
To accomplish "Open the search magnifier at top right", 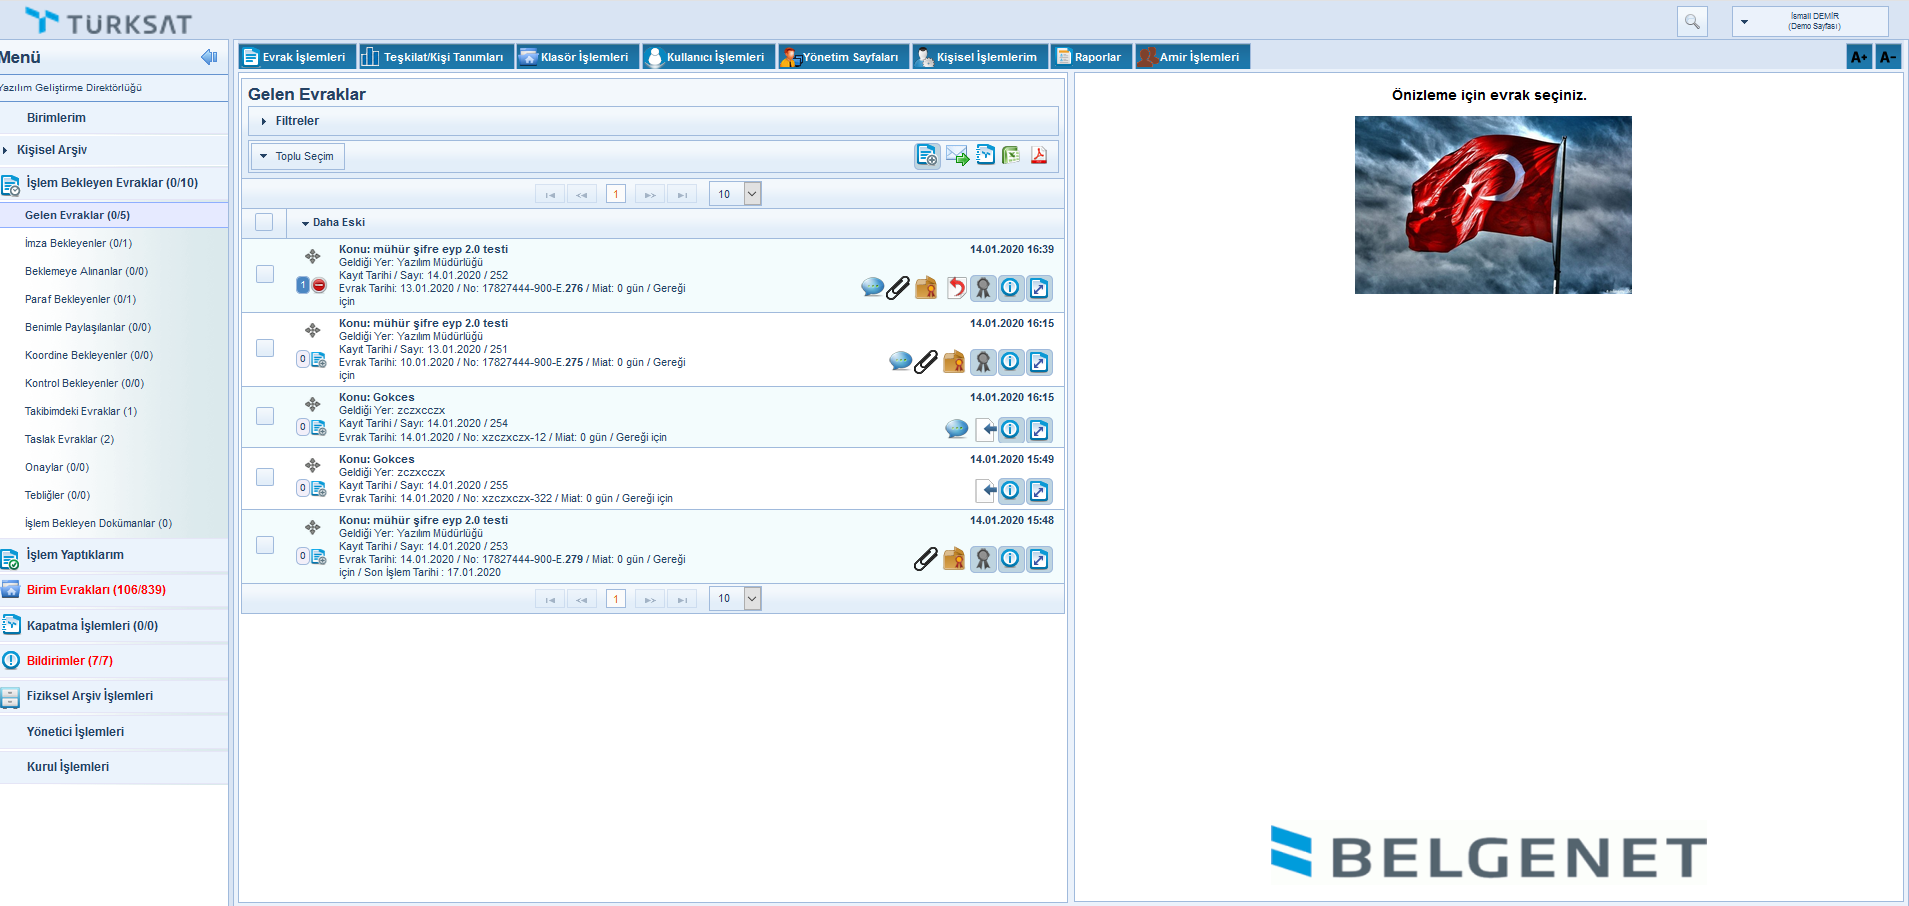I will click(x=1692, y=21).
